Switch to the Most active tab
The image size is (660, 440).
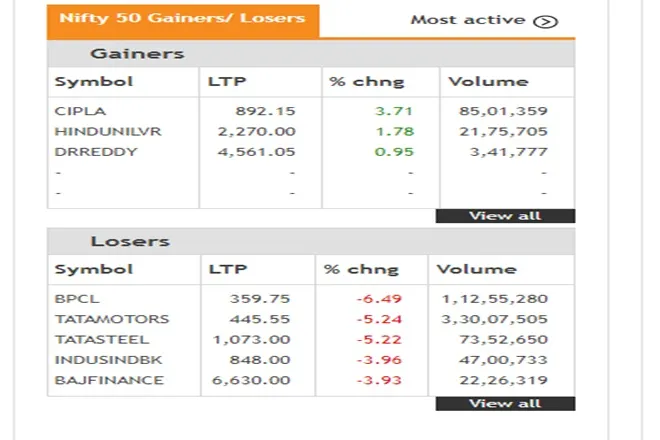point(484,20)
